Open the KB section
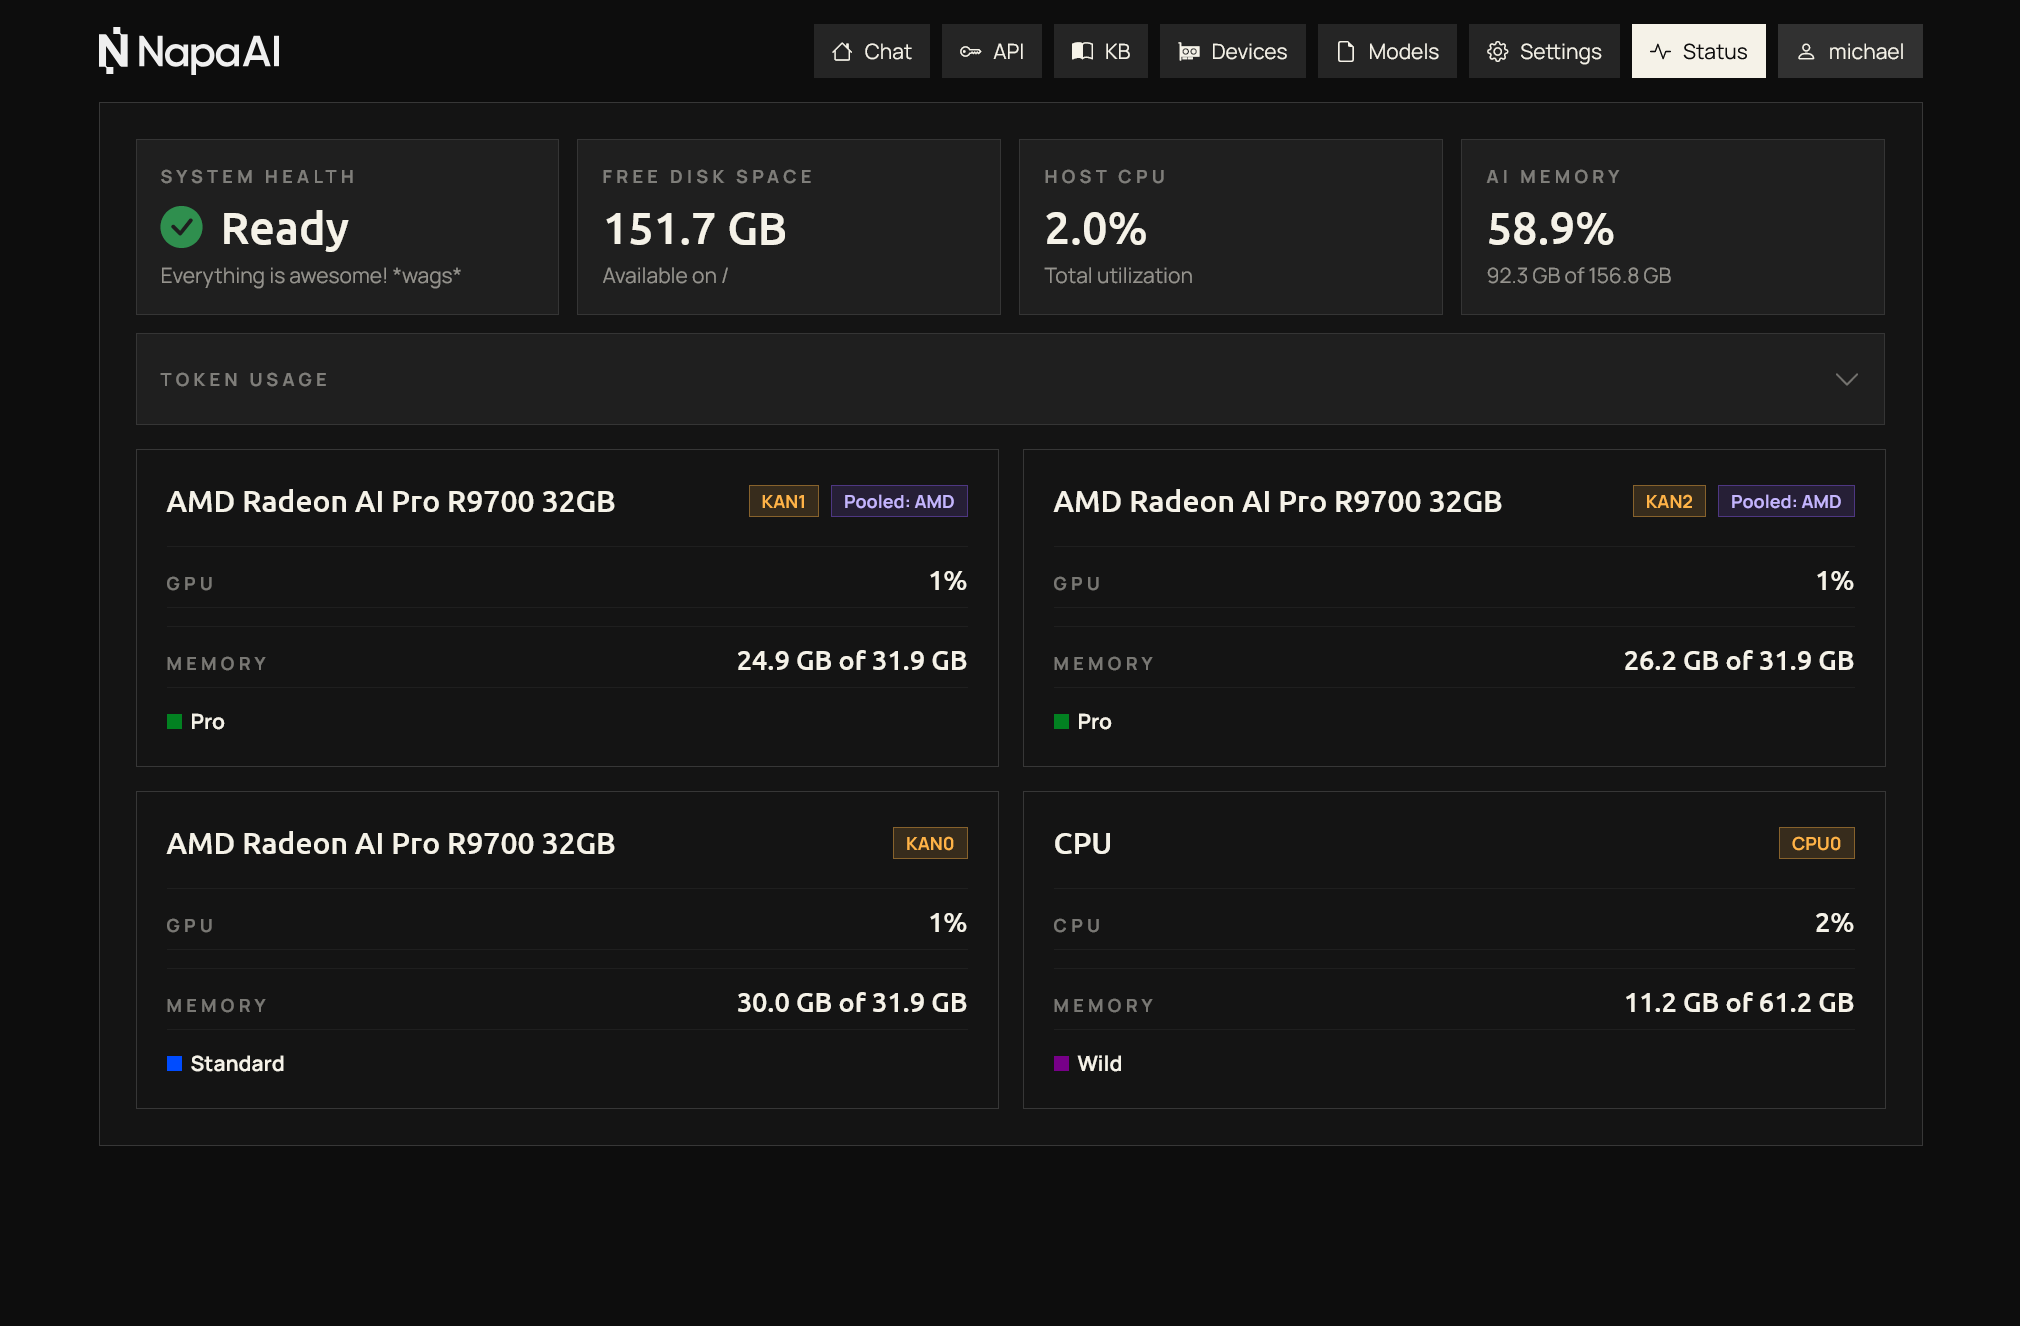 pos(1101,51)
